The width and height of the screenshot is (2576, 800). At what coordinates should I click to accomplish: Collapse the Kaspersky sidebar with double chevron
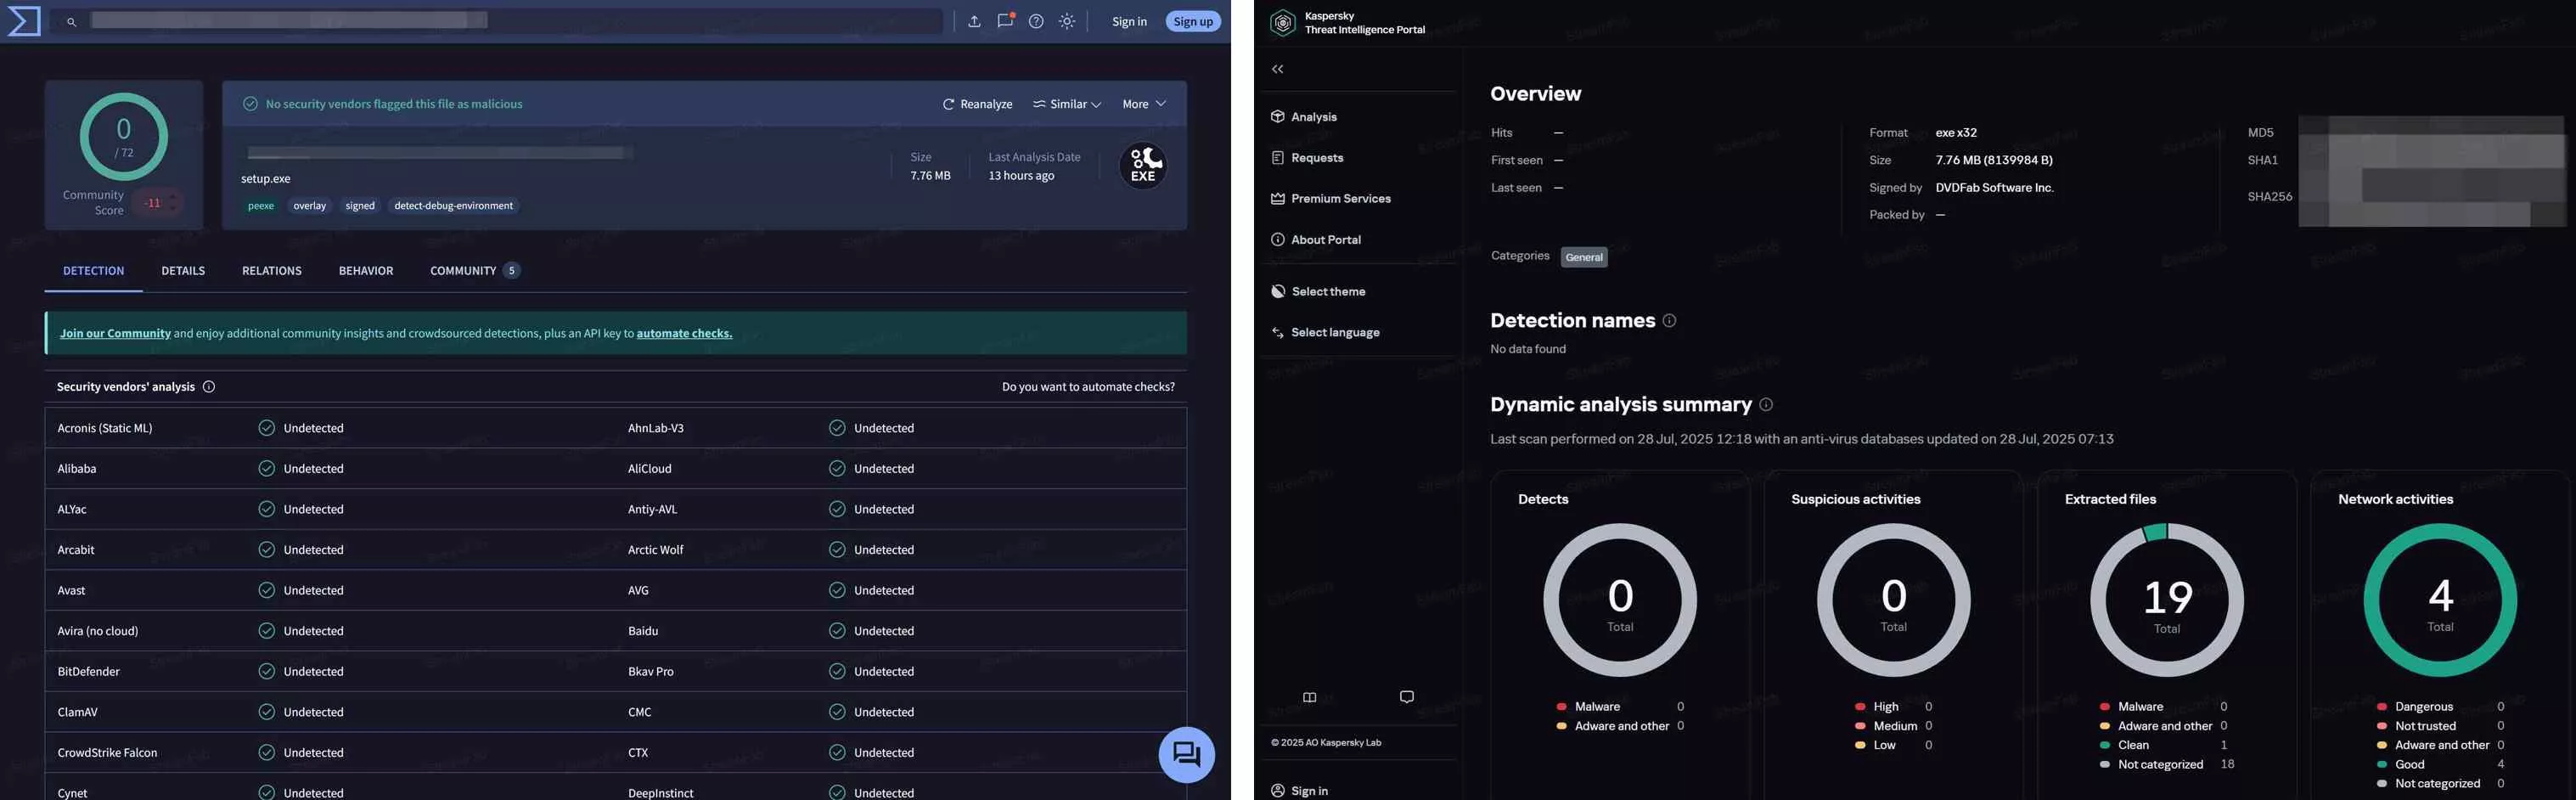pyautogui.click(x=1277, y=69)
